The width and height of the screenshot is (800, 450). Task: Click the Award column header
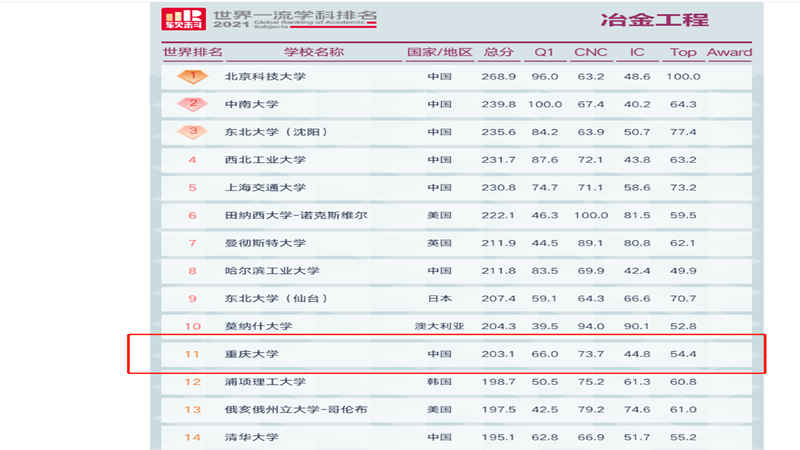729,52
